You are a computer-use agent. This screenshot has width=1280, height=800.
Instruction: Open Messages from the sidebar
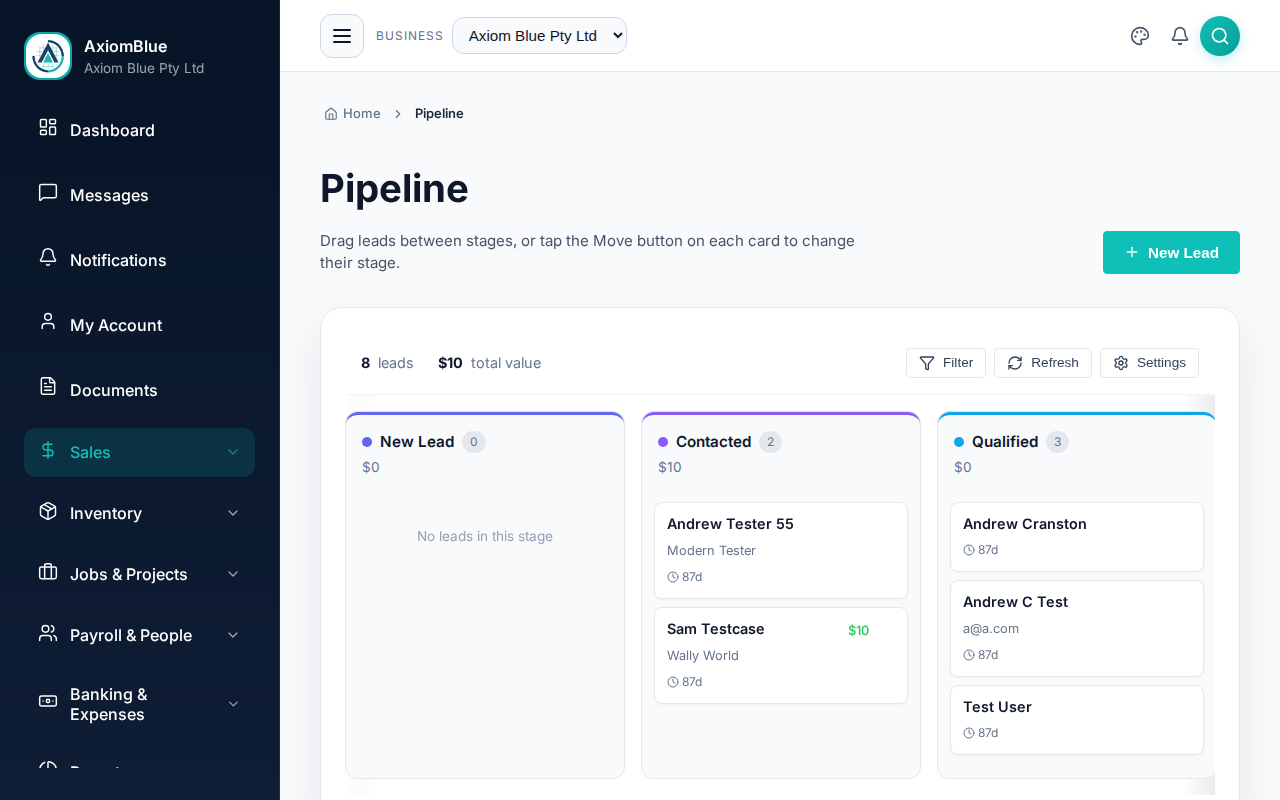pos(139,195)
